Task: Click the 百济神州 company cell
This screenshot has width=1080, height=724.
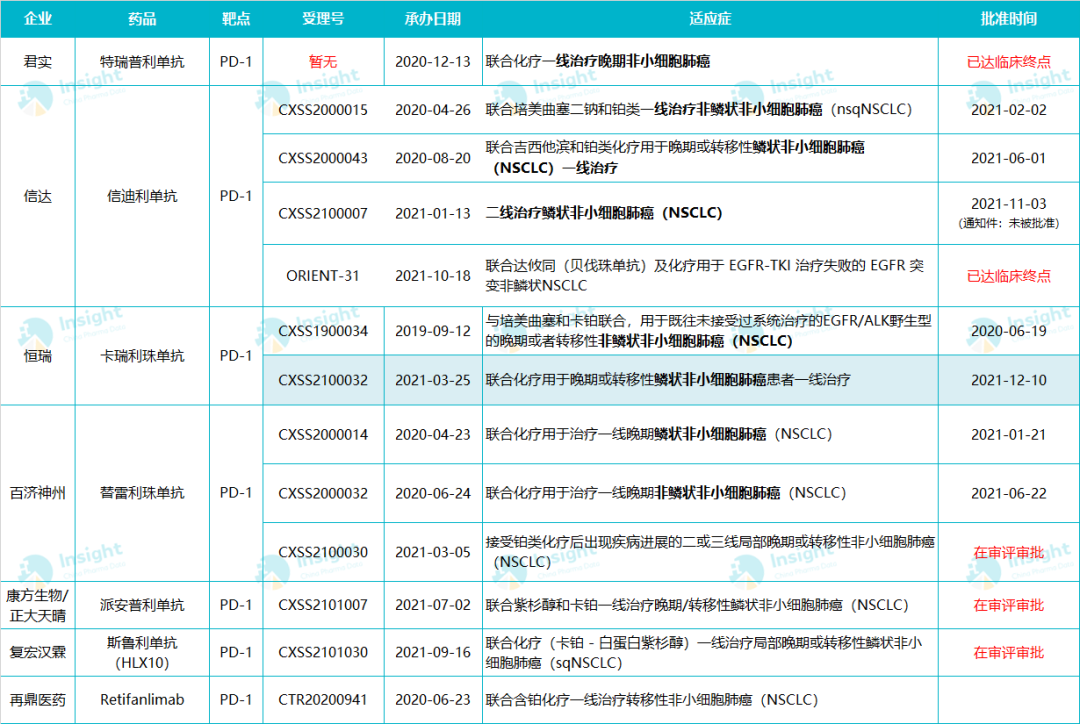Action: click(38, 493)
